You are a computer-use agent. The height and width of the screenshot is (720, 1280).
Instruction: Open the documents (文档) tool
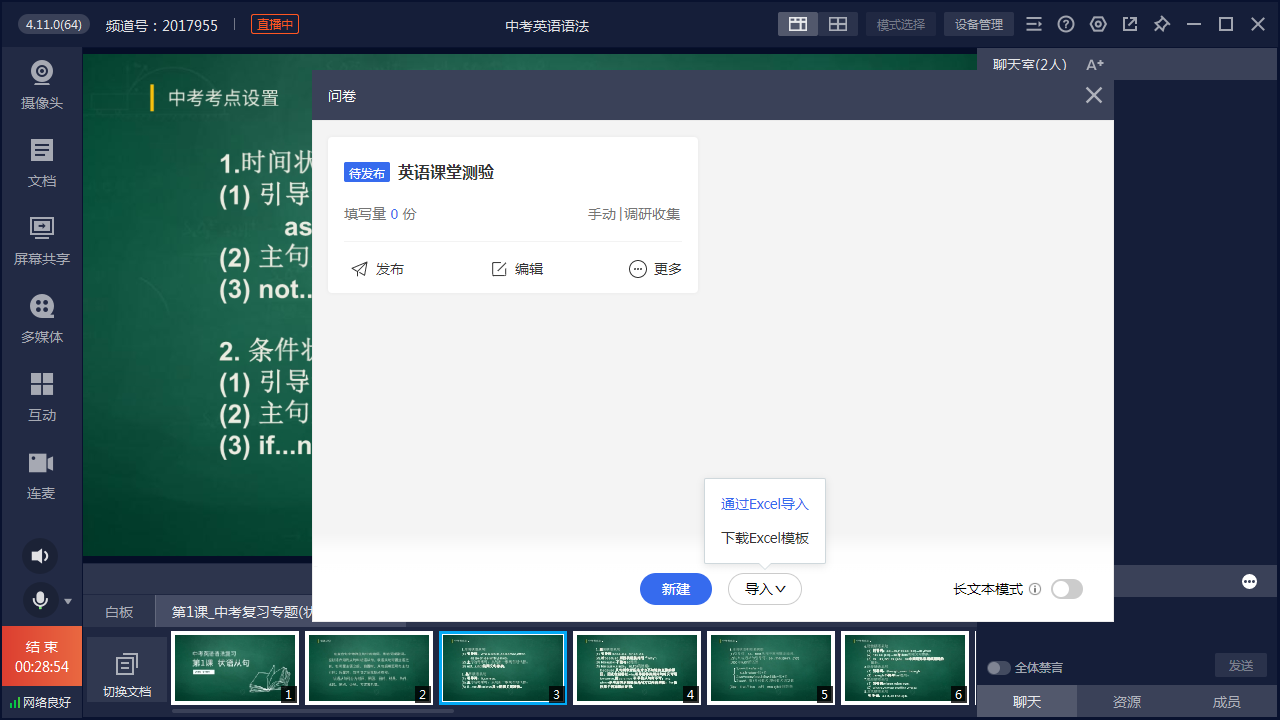pyautogui.click(x=41, y=163)
